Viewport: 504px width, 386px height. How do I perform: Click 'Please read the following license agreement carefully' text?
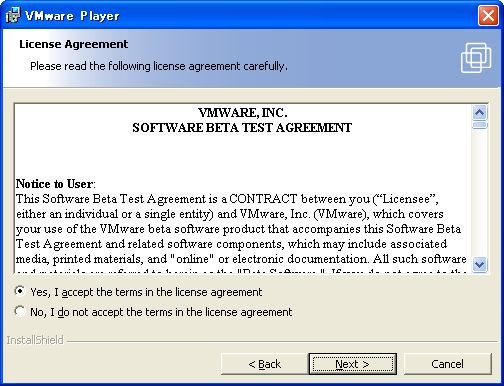(x=159, y=66)
